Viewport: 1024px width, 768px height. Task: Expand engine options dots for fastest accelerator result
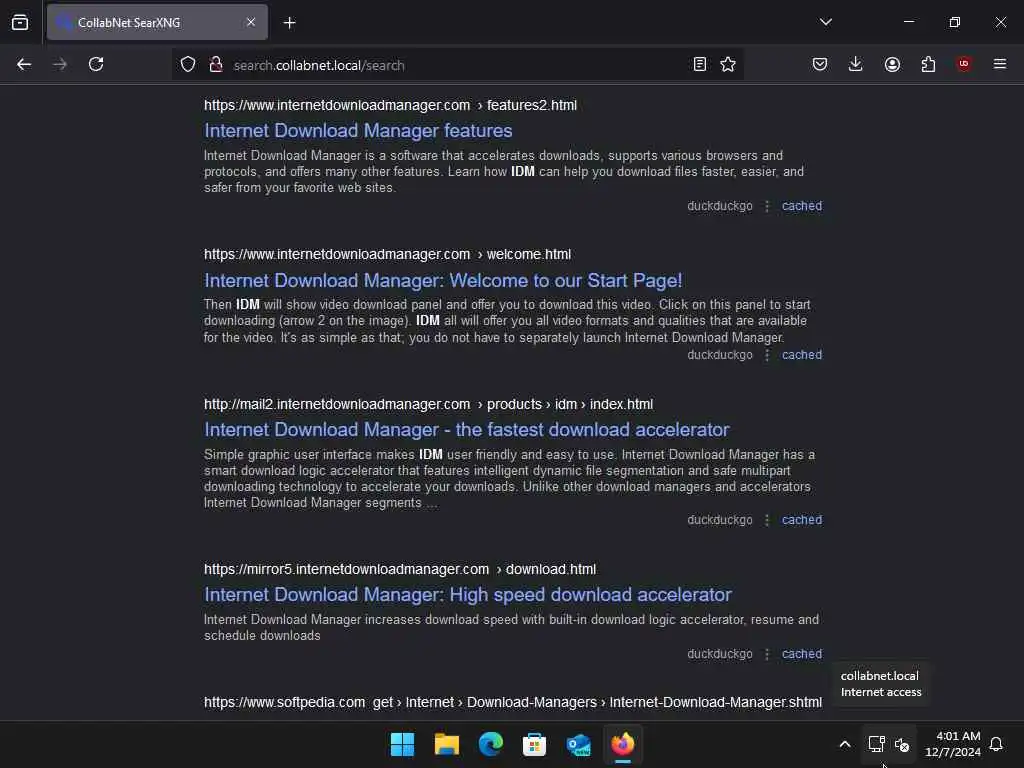pyautogui.click(x=767, y=520)
